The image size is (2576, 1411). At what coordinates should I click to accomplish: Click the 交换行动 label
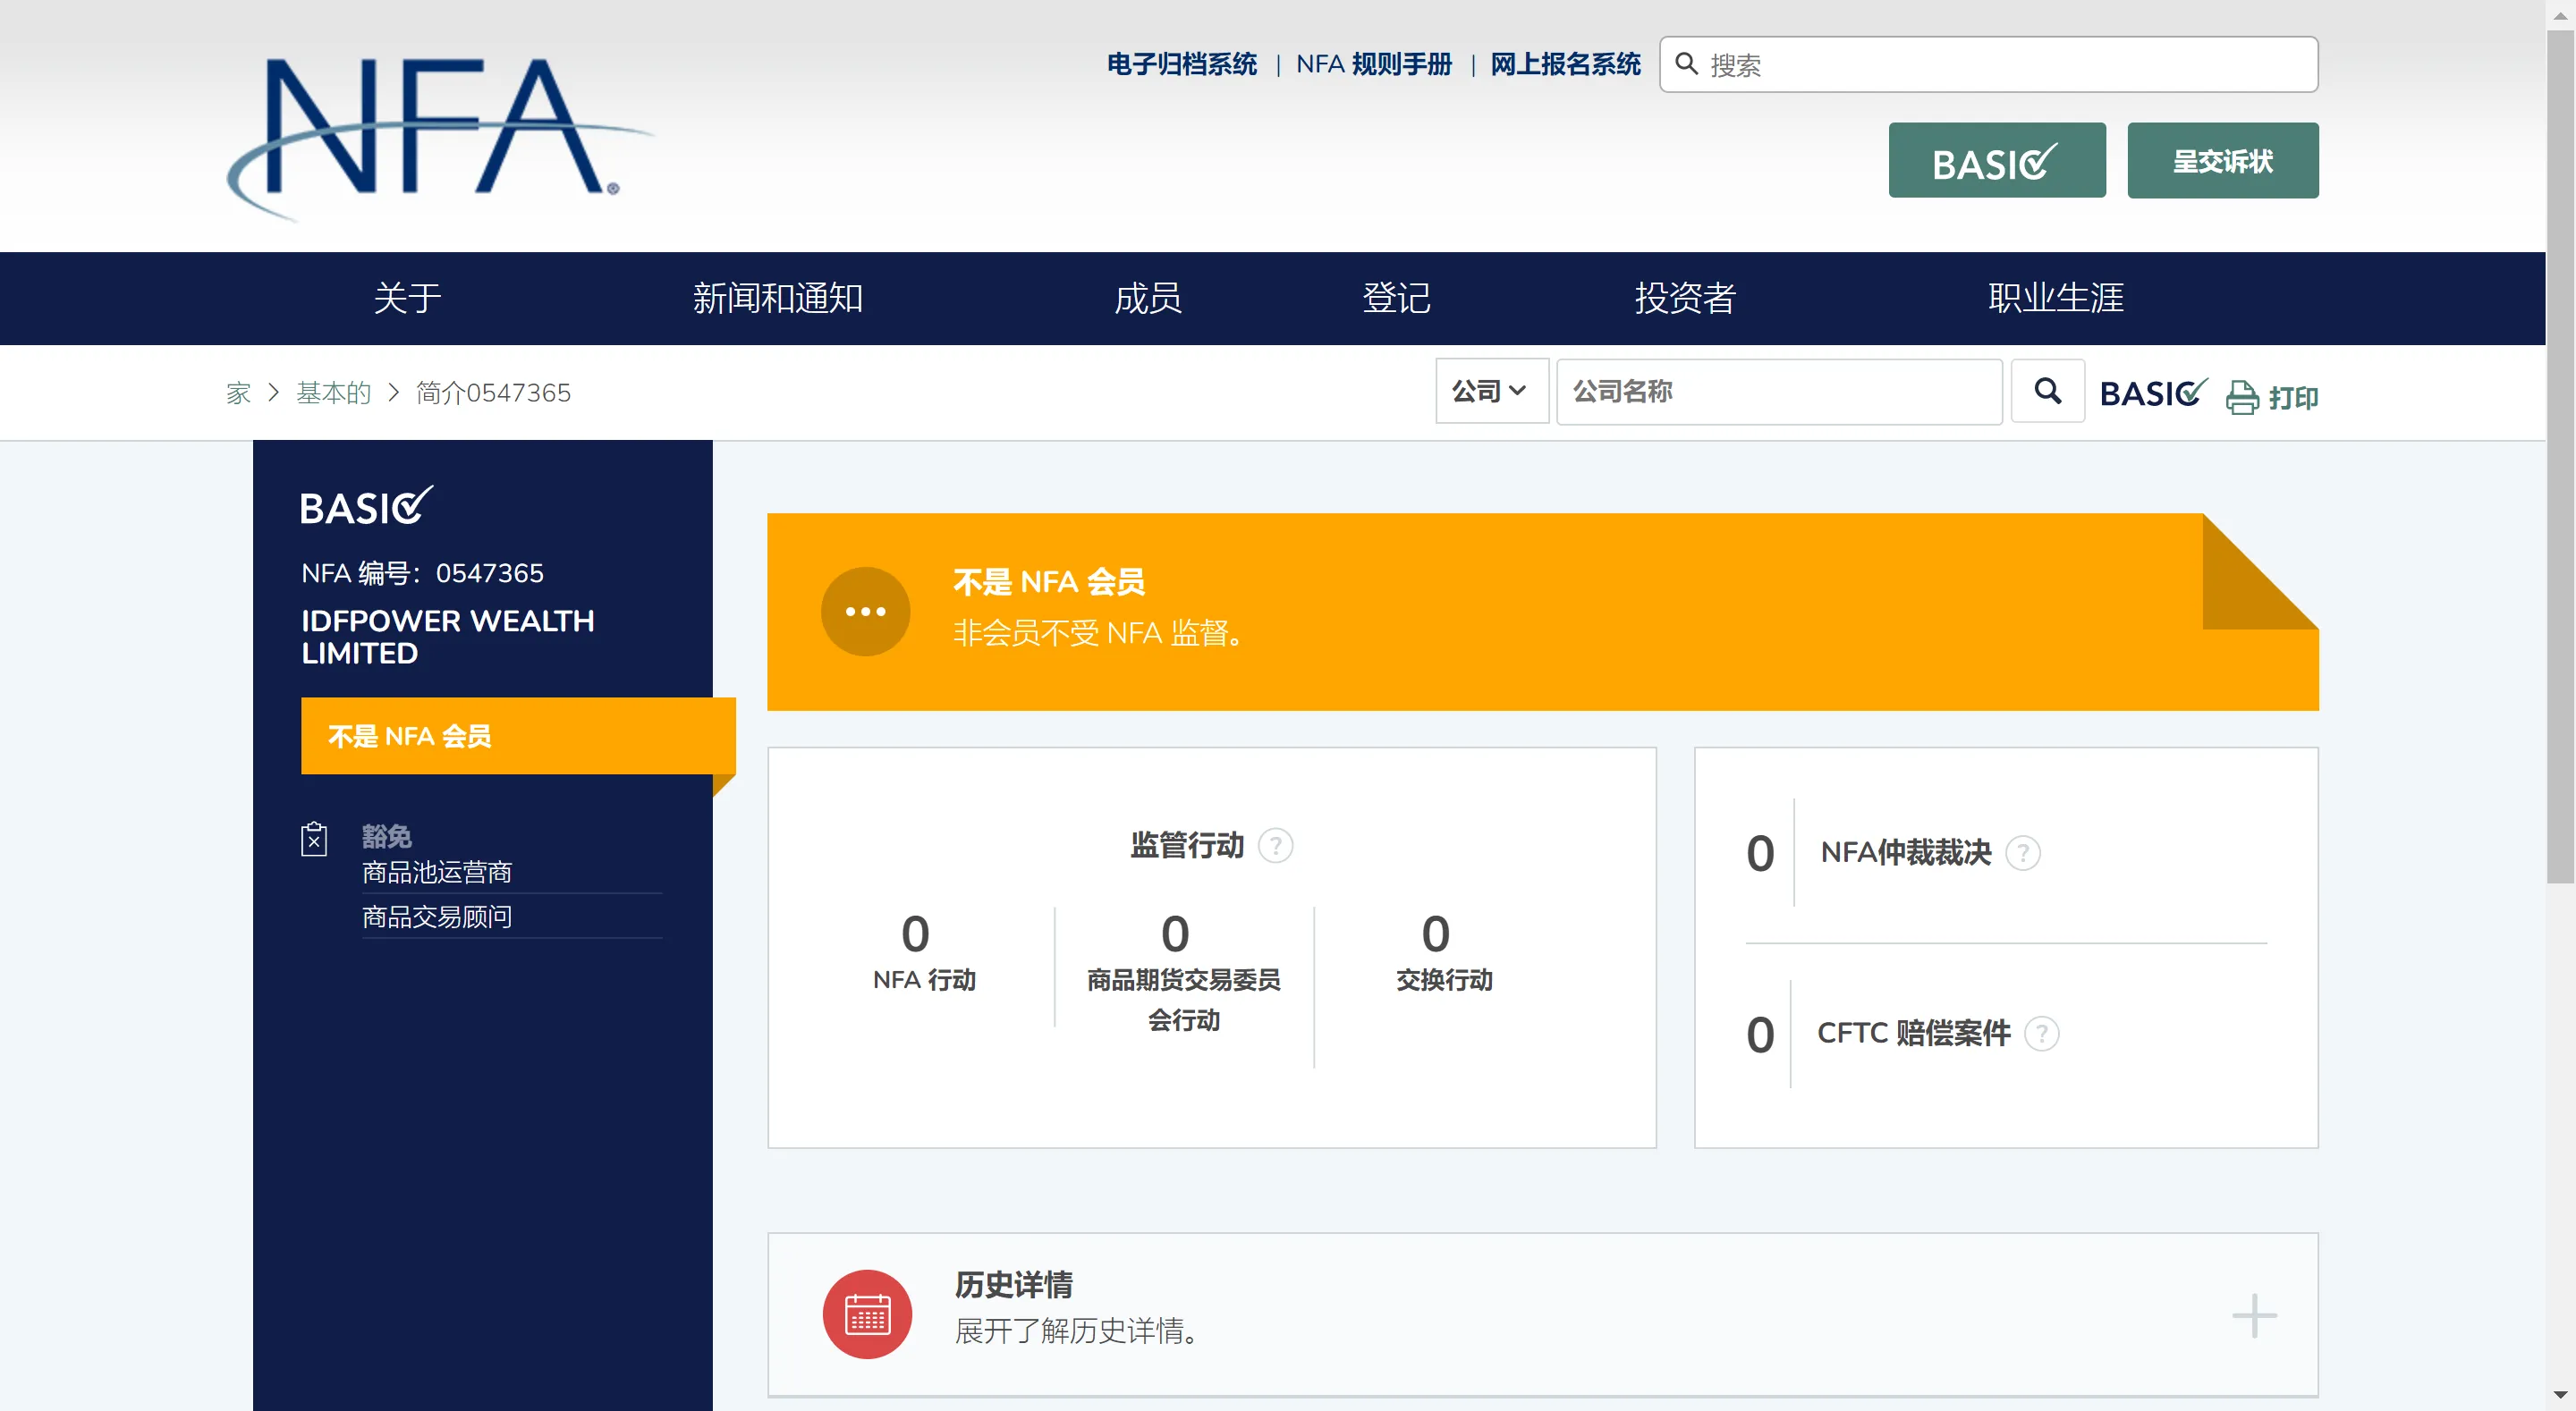coord(1444,980)
